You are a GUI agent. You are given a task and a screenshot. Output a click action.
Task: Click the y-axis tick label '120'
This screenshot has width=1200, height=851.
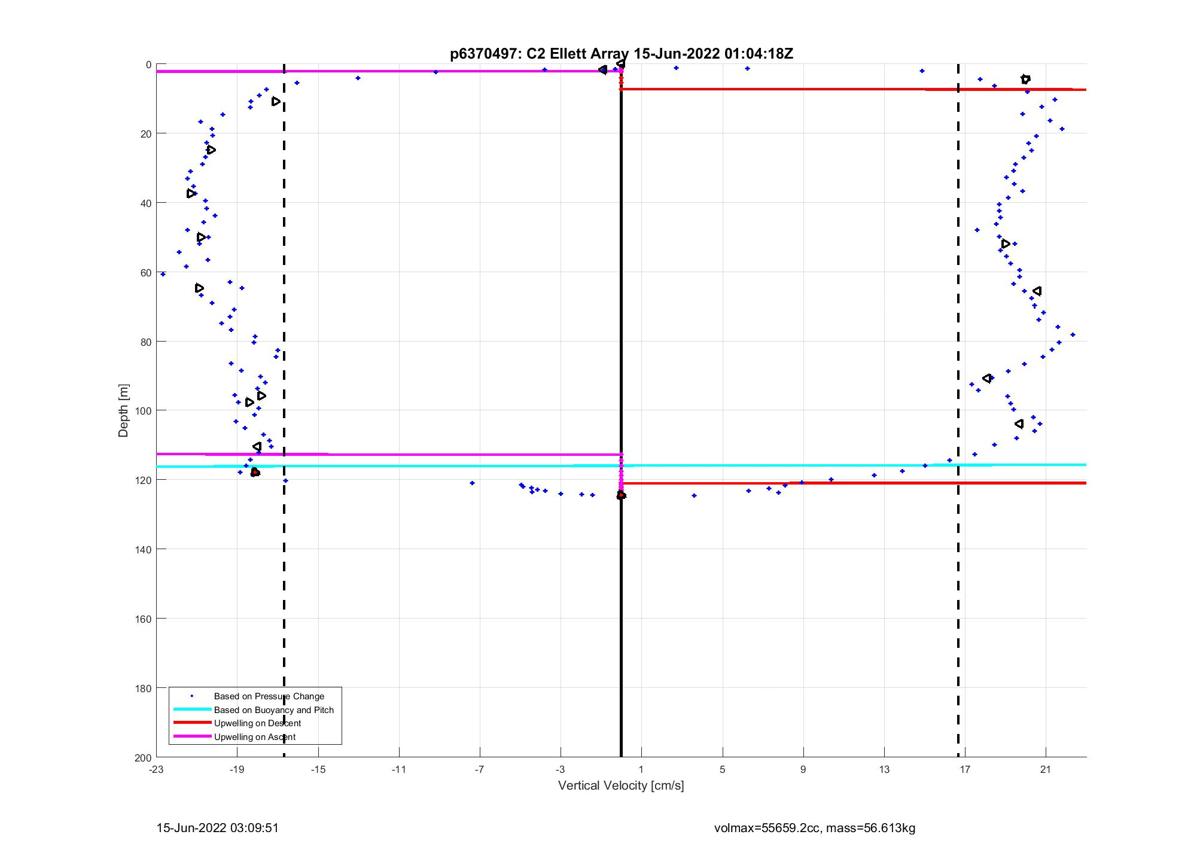[x=142, y=480]
